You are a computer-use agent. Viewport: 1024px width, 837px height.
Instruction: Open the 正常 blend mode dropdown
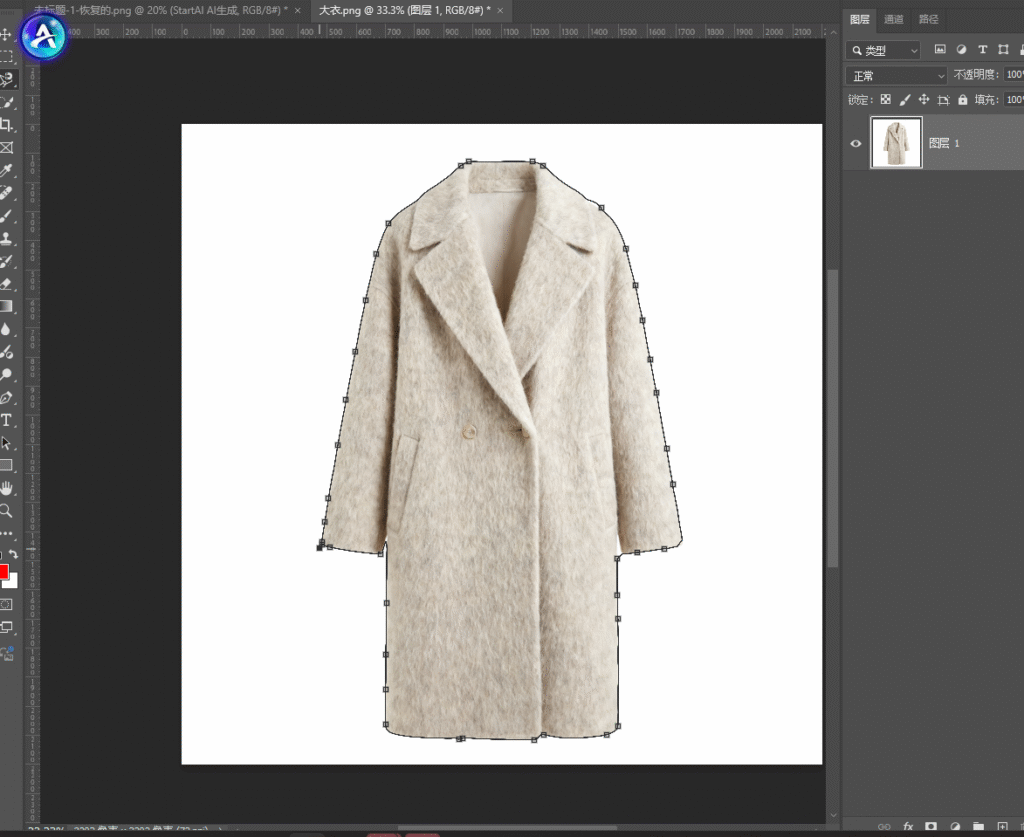[x=896, y=76]
